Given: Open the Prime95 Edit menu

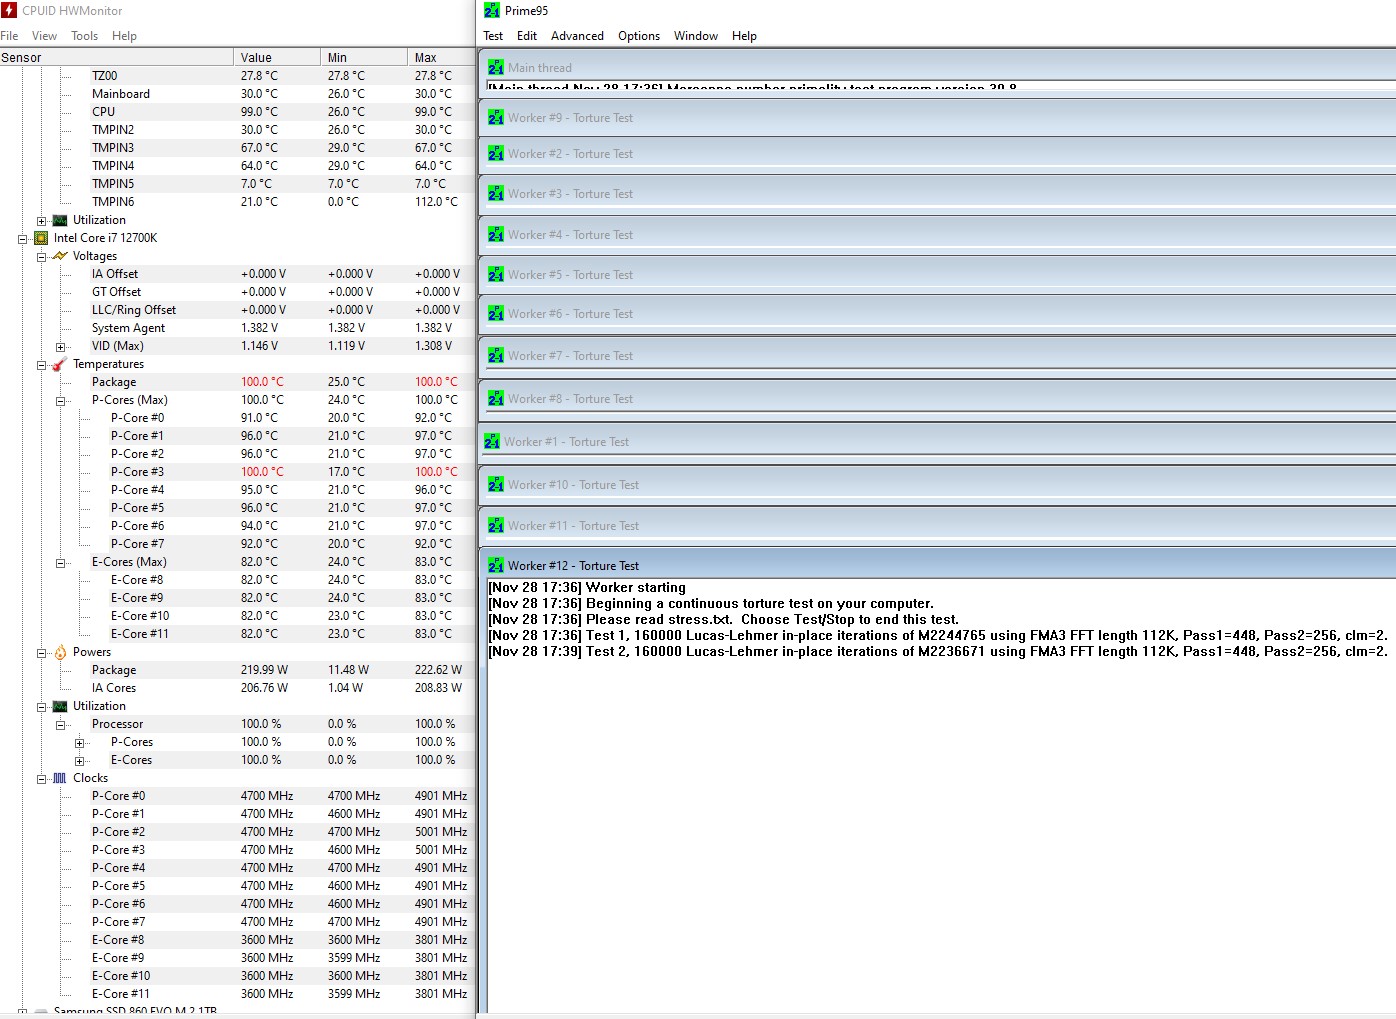Looking at the screenshot, I should [527, 36].
